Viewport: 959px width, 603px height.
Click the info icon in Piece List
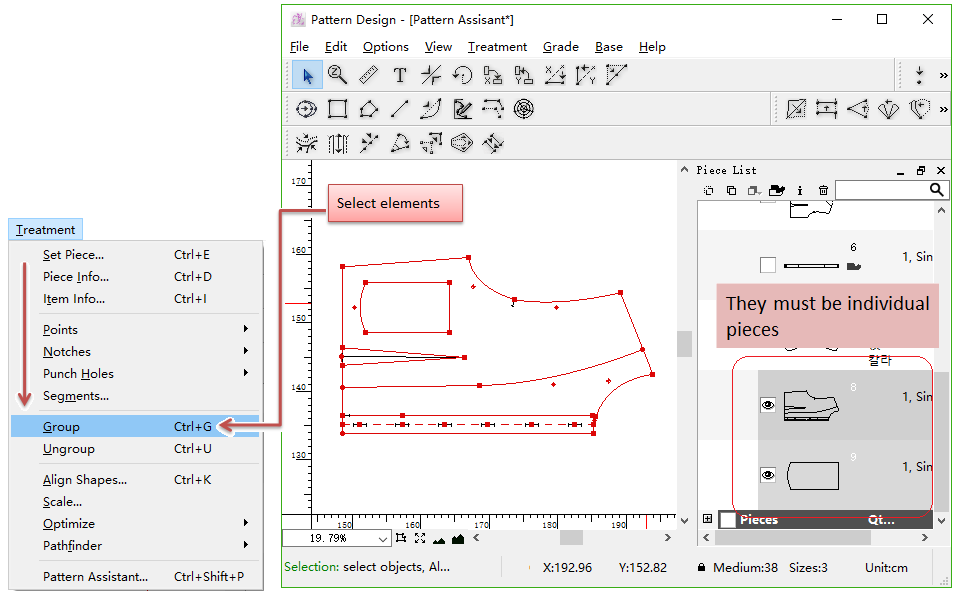click(800, 190)
